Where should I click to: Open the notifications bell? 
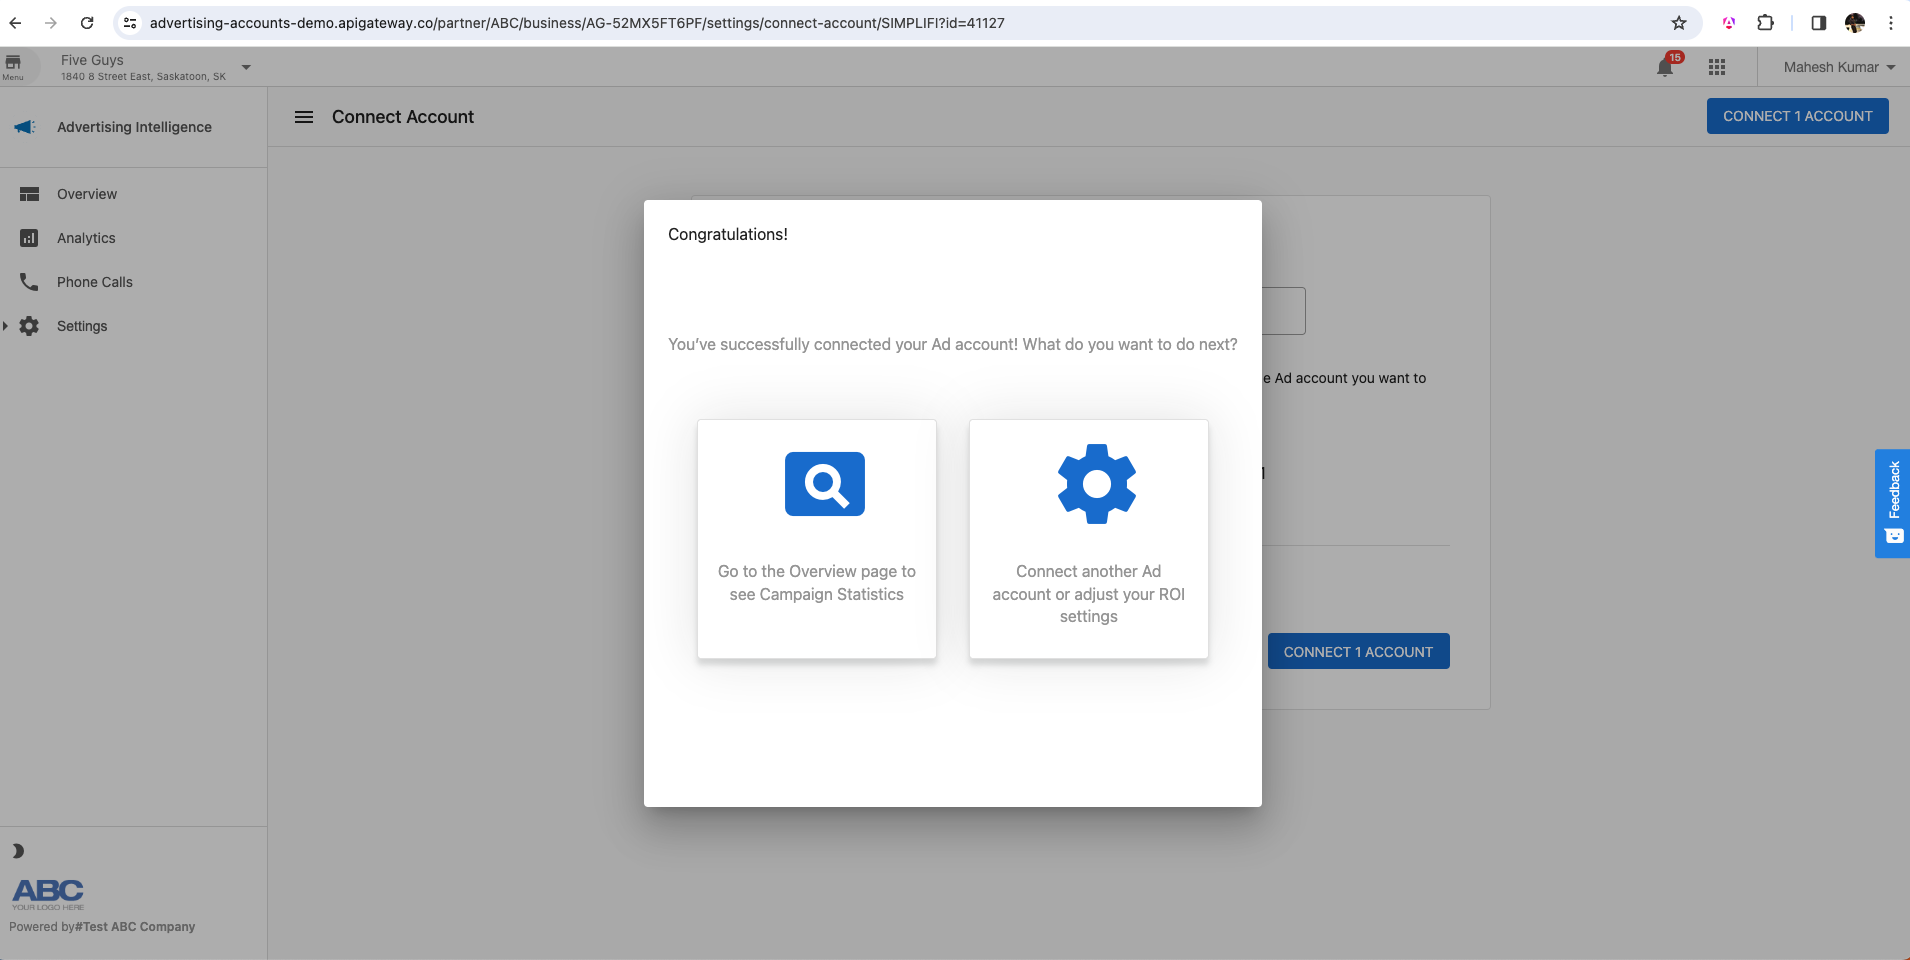tap(1665, 67)
